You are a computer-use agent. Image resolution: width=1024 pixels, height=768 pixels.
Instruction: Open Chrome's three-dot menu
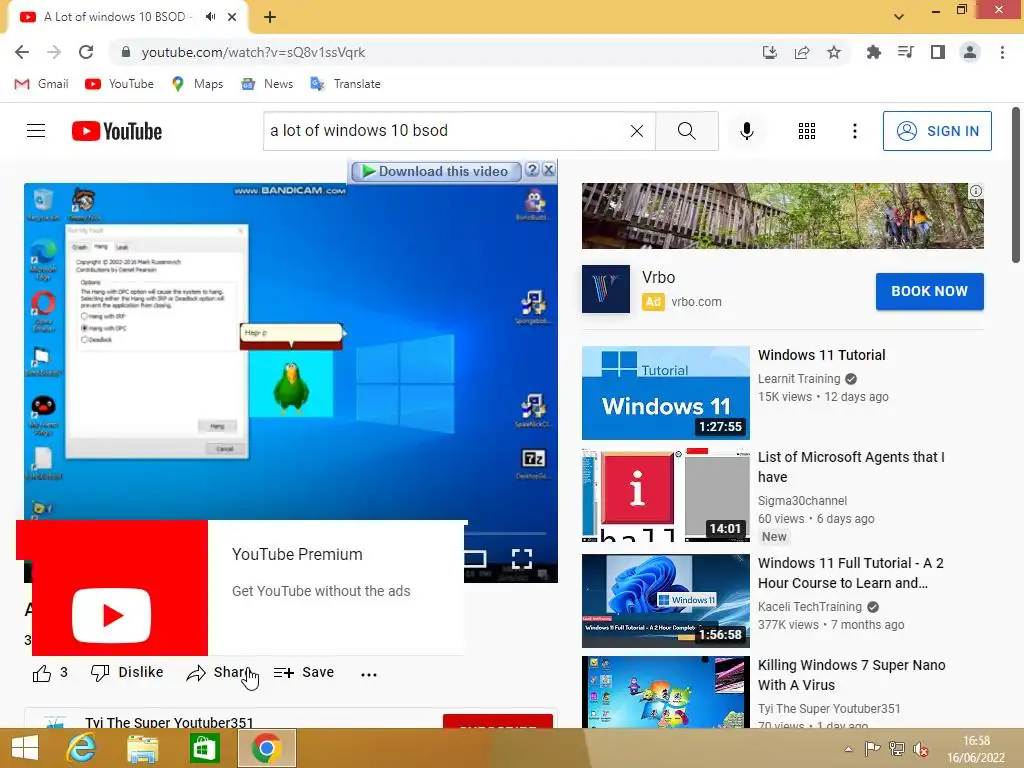1002,52
